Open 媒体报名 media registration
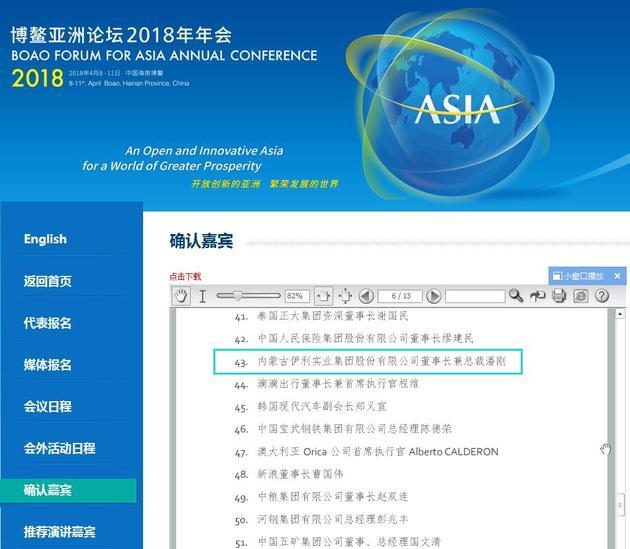This screenshot has width=630, height=549. pos(47,365)
